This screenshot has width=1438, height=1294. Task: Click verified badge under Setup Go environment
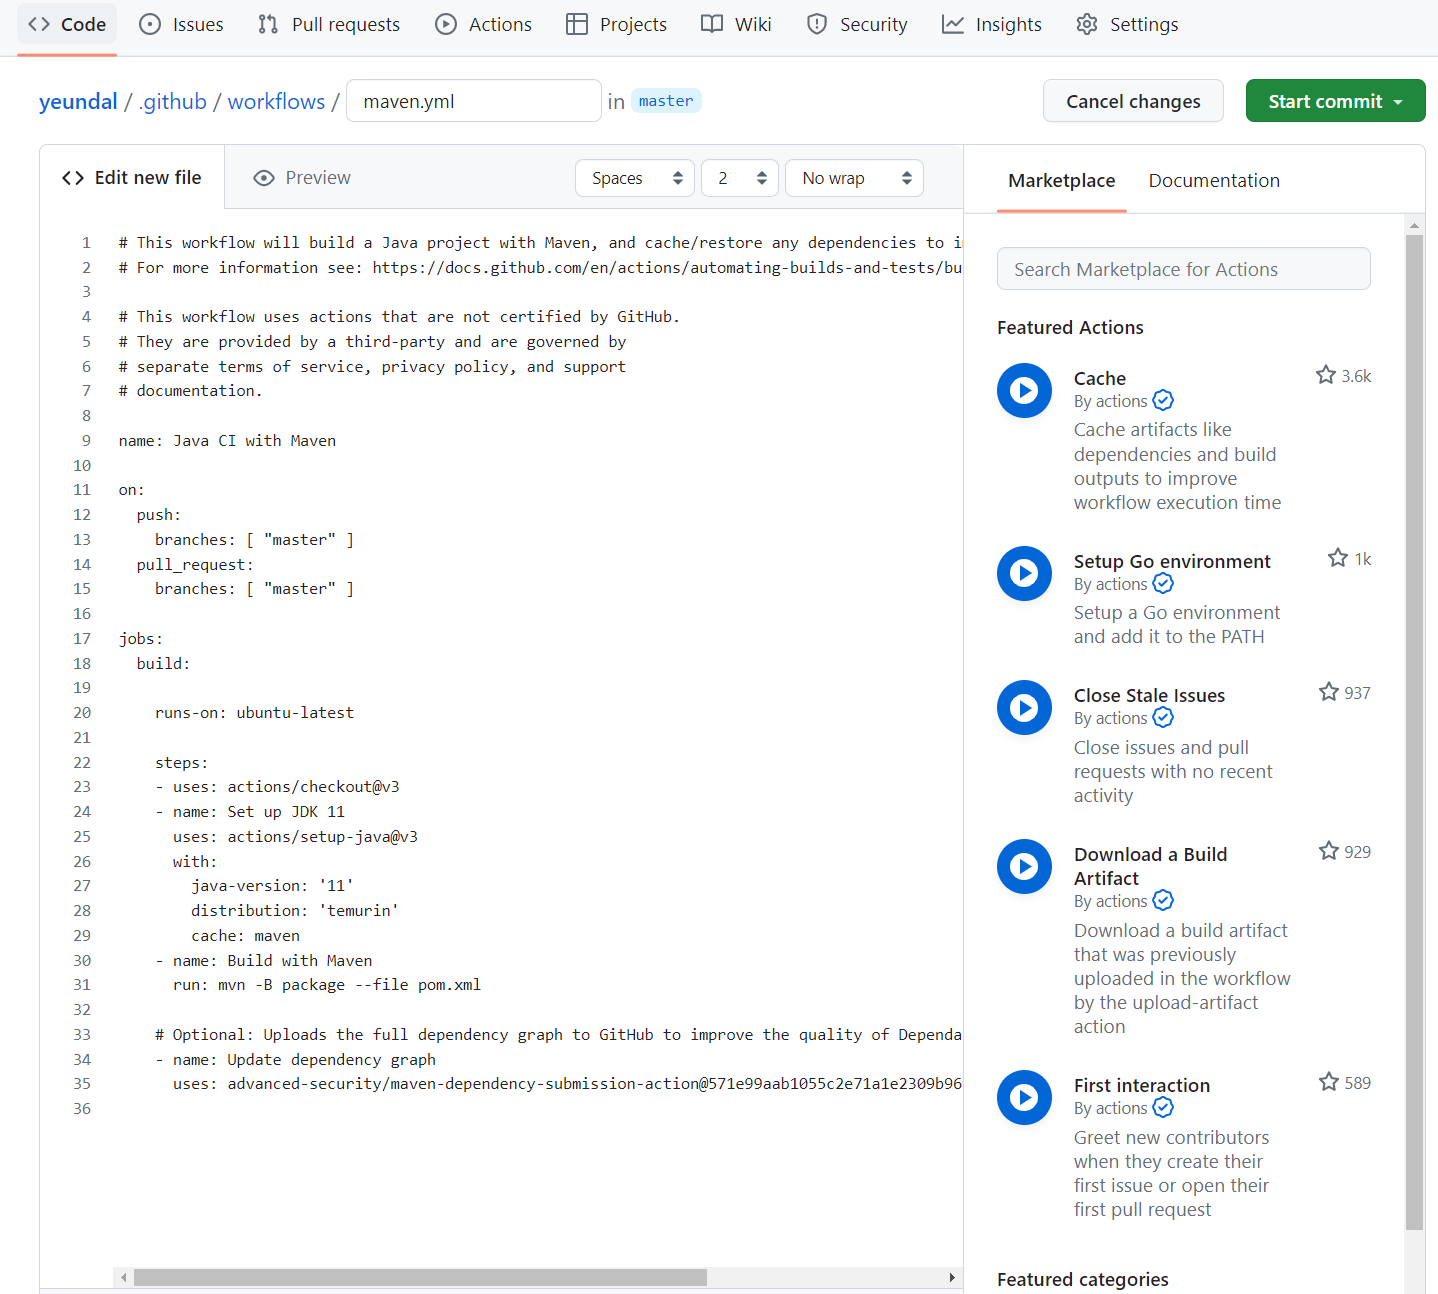pos(1163,584)
